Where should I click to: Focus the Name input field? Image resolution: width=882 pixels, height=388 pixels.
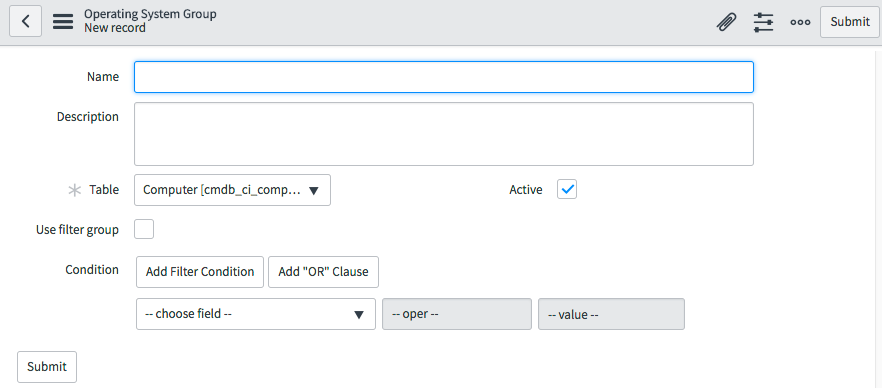(x=444, y=77)
